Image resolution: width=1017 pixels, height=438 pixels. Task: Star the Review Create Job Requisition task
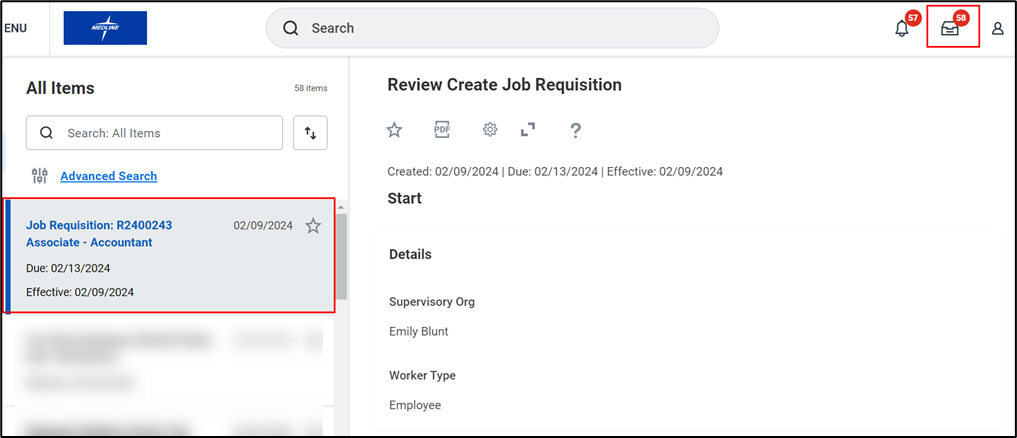(x=394, y=129)
